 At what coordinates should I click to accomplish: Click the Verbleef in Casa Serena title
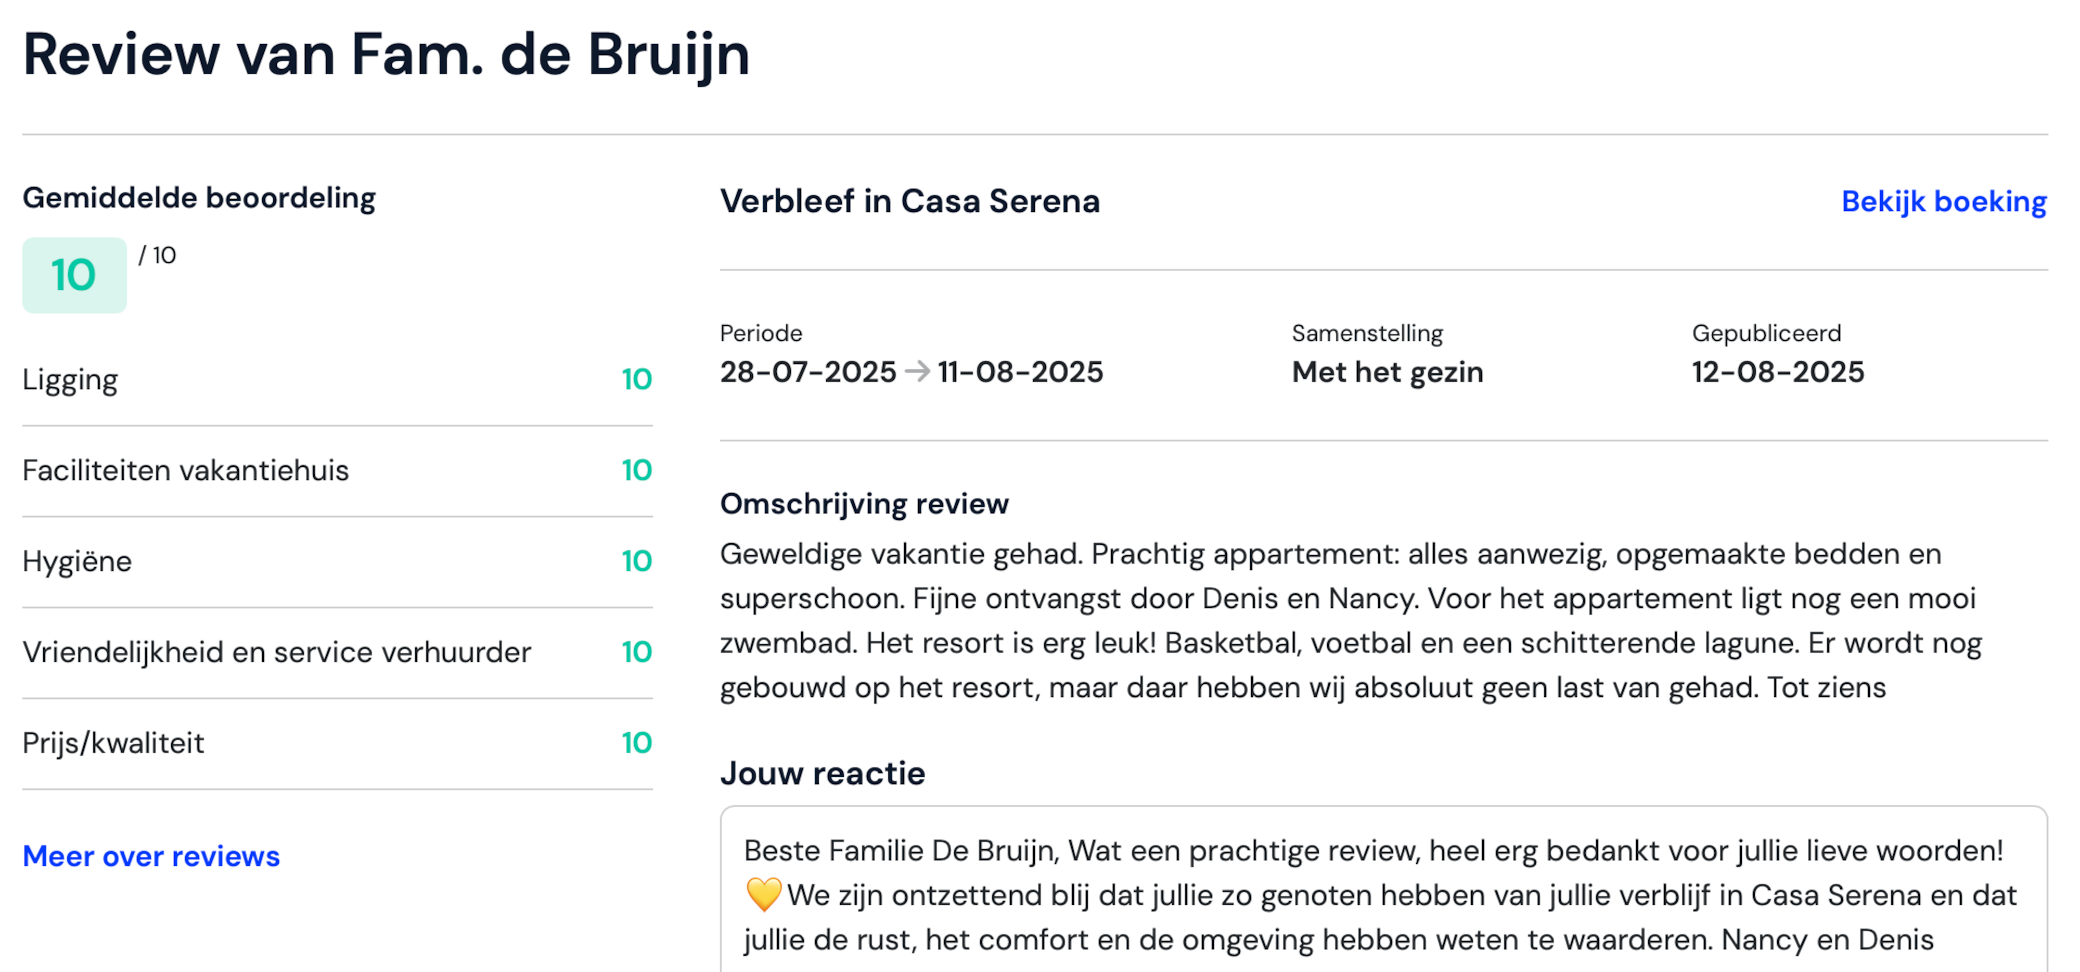tap(910, 201)
